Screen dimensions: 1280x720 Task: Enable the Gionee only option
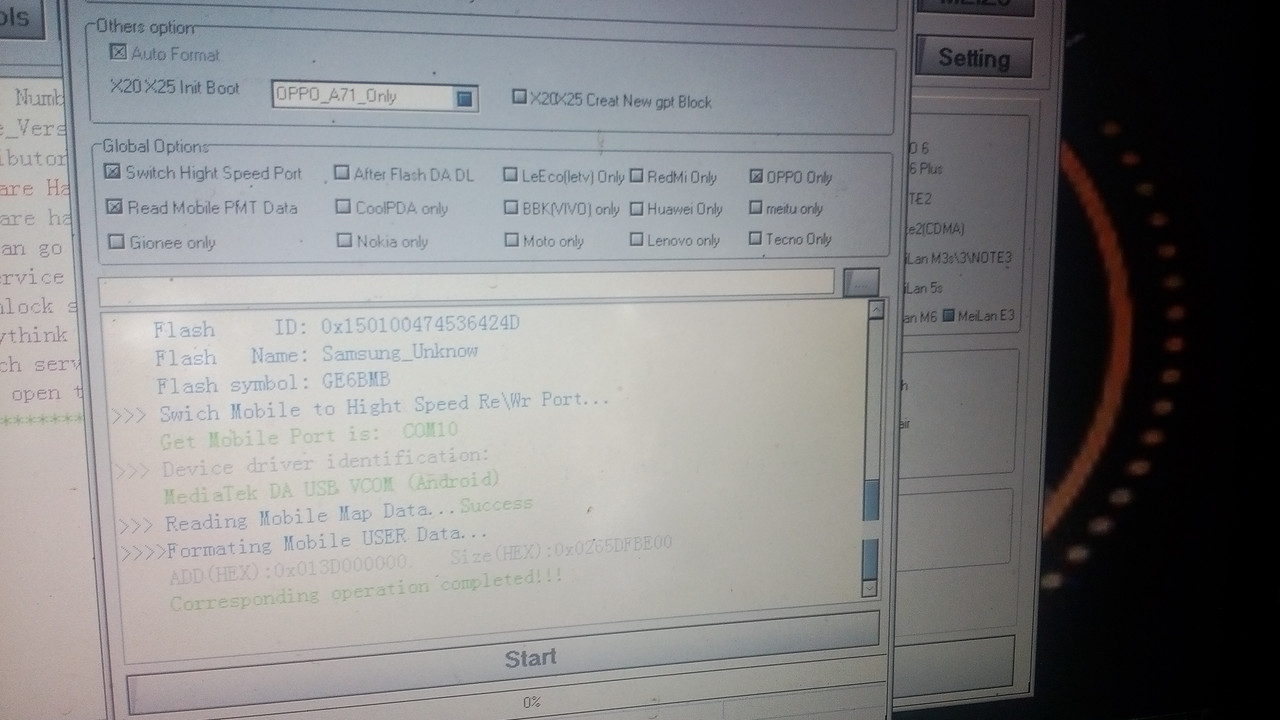[116, 242]
